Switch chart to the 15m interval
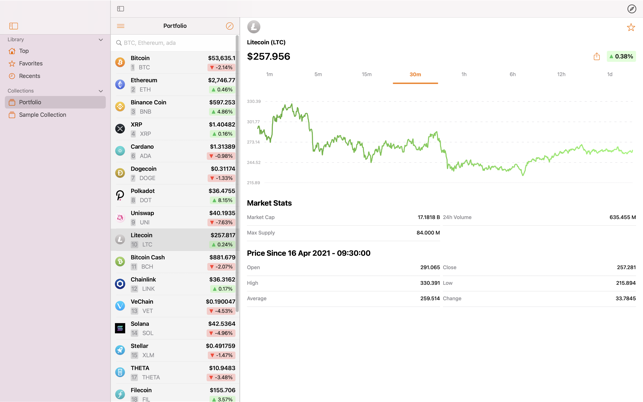This screenshot has height=402, width=643. (367, 74)
